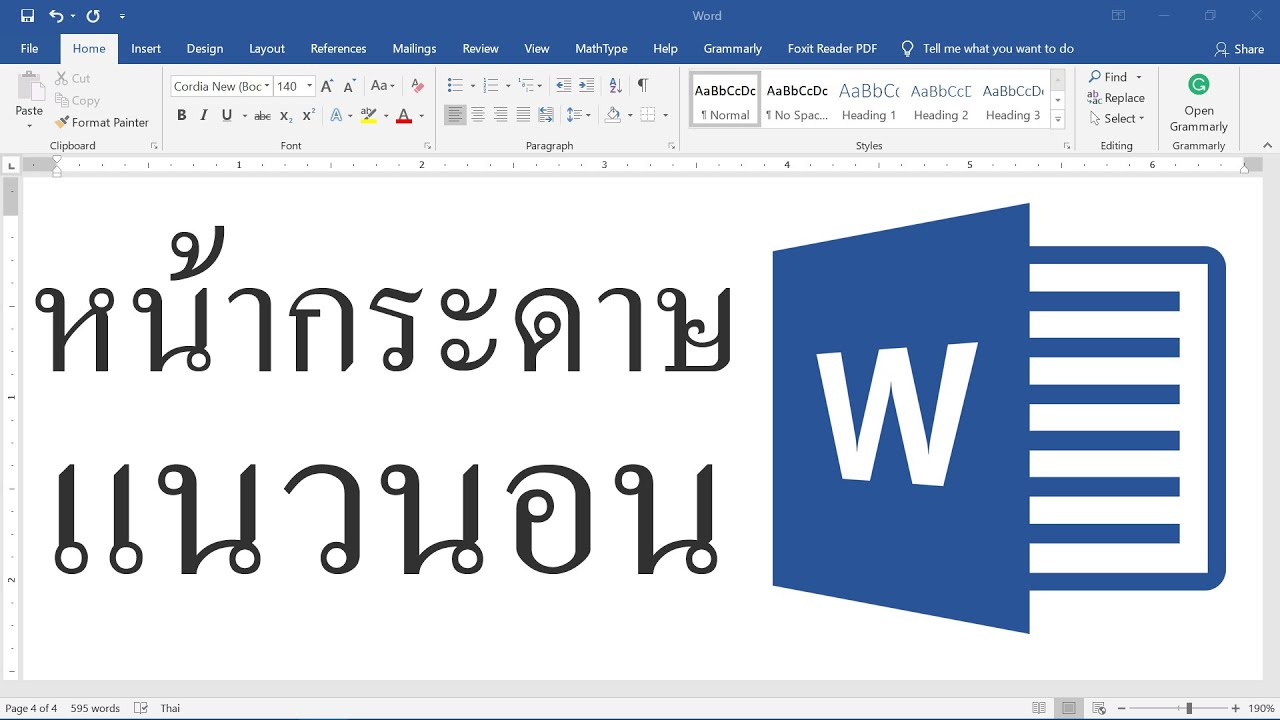Image resolution: width=1280 pixels, height=720 pixels.
Task: Switch to the Layout tab
Action: (267, 48)
